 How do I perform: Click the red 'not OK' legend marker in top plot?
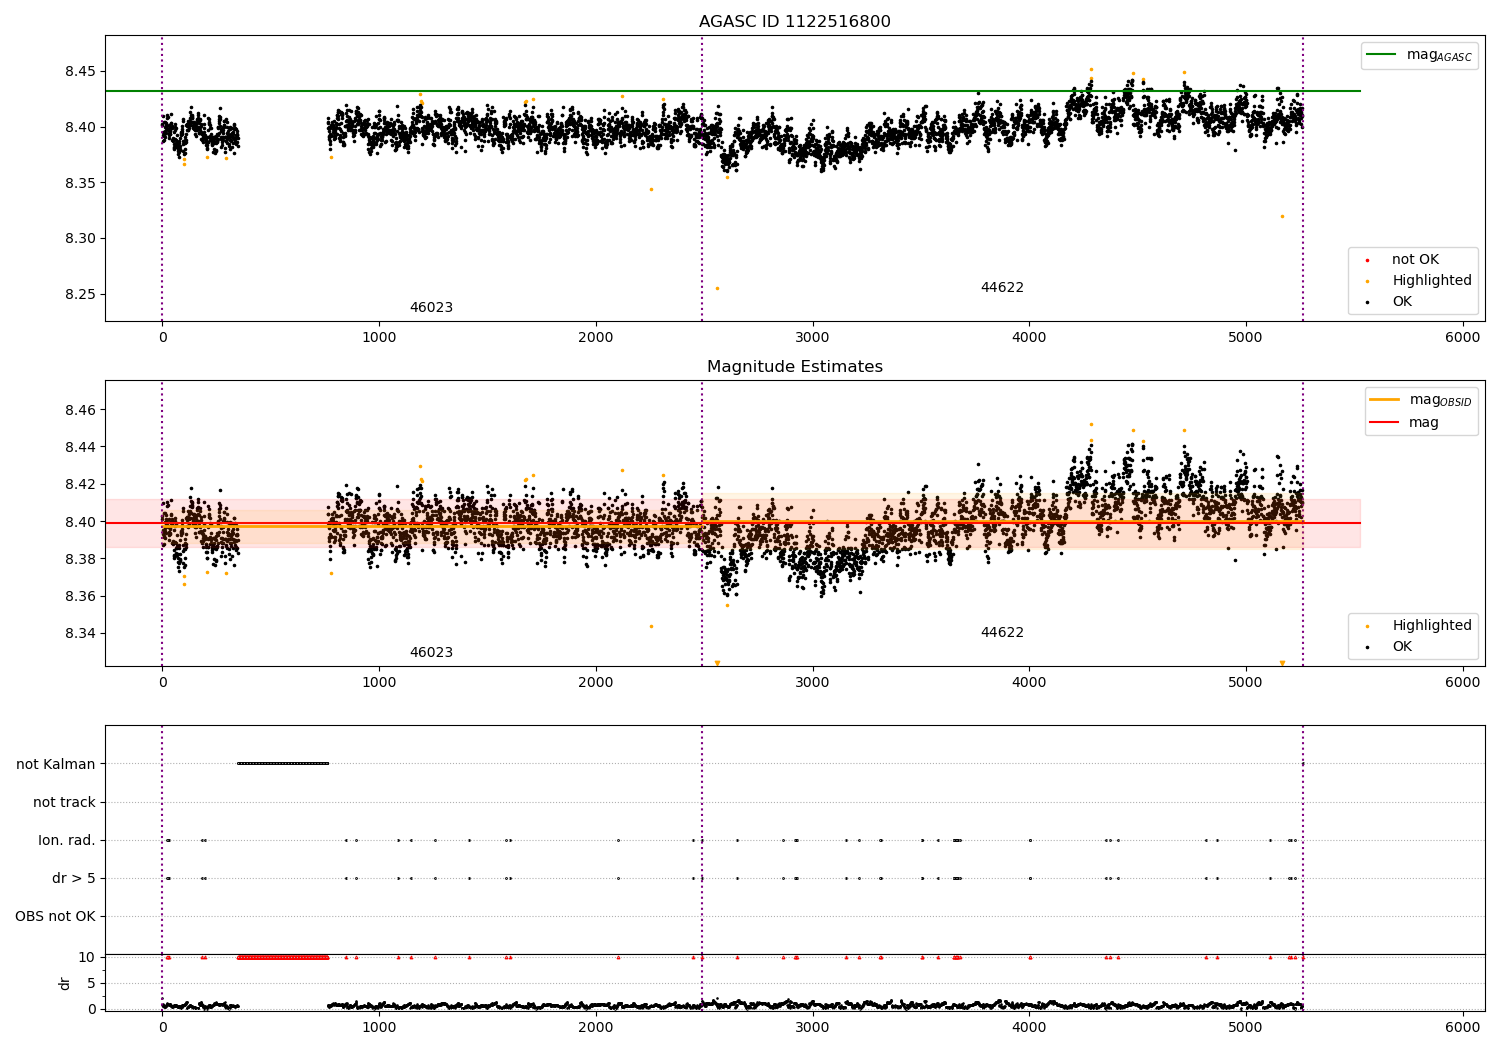(x=1367, y=260)
